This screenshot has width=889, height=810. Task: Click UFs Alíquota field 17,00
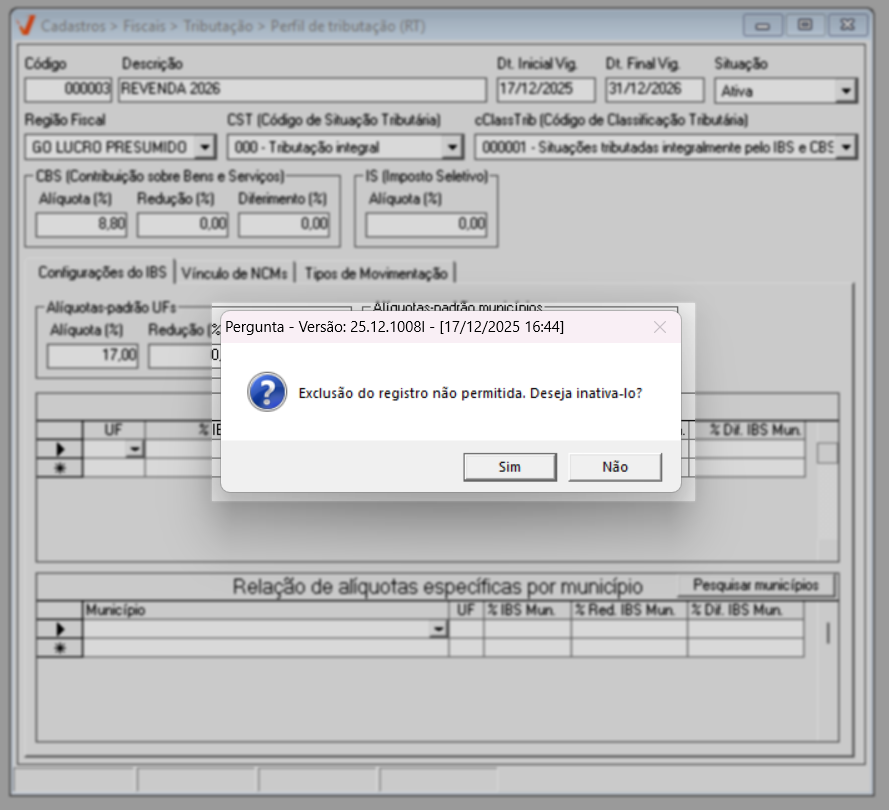coord(92,356)
